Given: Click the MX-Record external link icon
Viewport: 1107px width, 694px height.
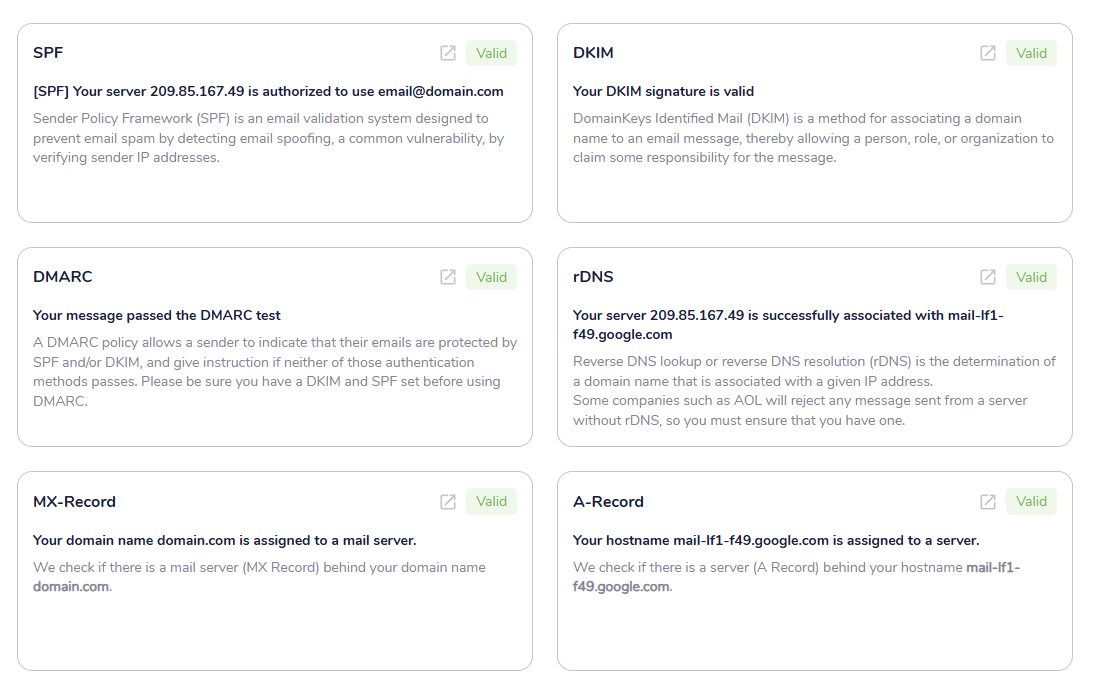Looking at the screenshot, I should point(448,501).
